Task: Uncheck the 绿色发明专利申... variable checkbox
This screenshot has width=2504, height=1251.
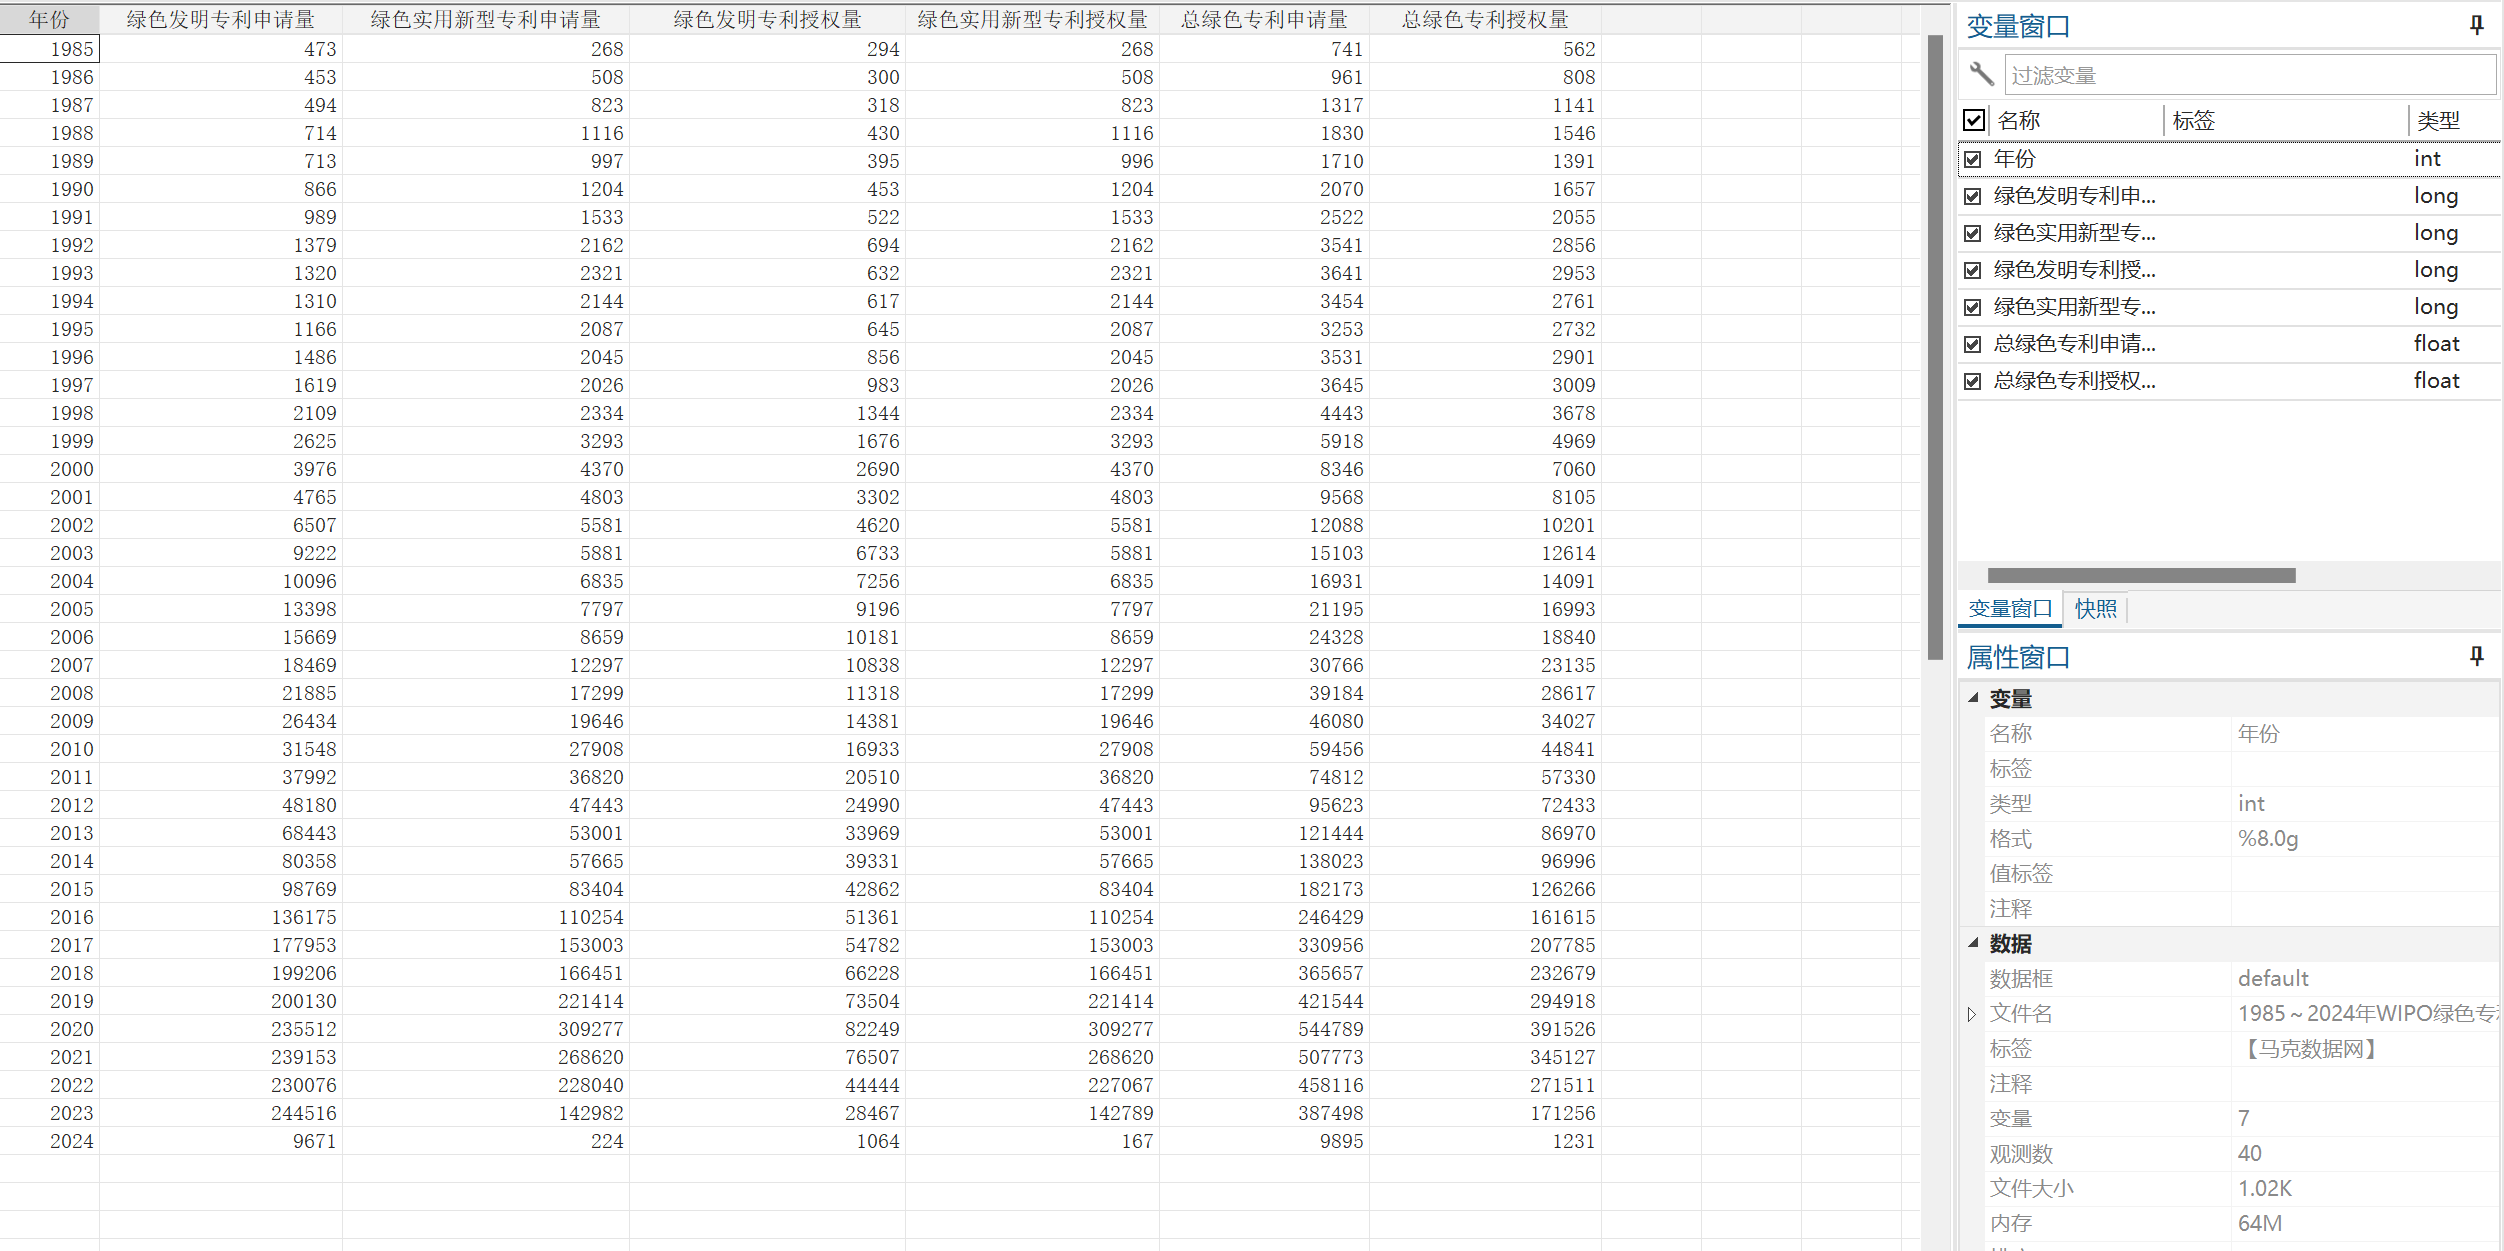Action: (1972, 196)
